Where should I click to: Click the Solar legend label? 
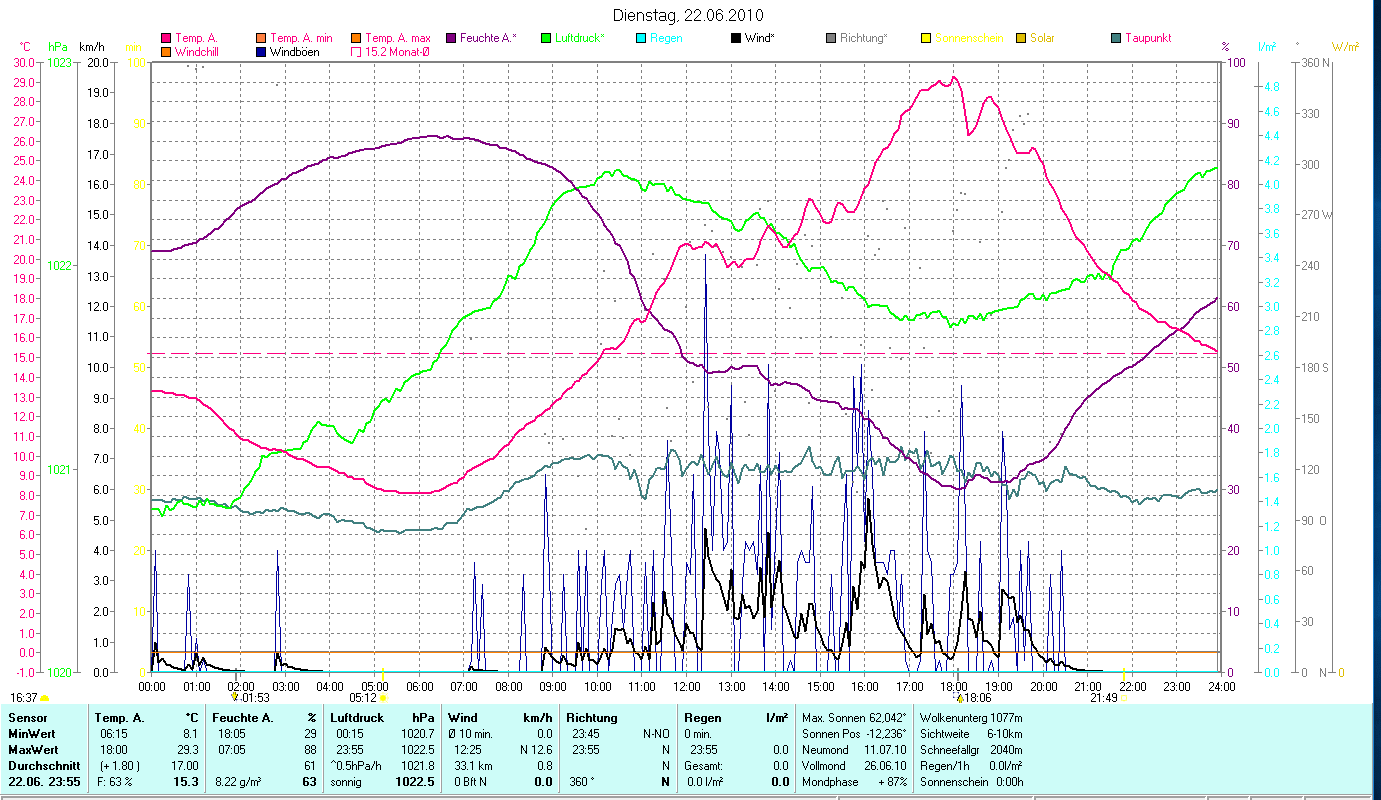pyautogui.click(x=1042, y=38)
